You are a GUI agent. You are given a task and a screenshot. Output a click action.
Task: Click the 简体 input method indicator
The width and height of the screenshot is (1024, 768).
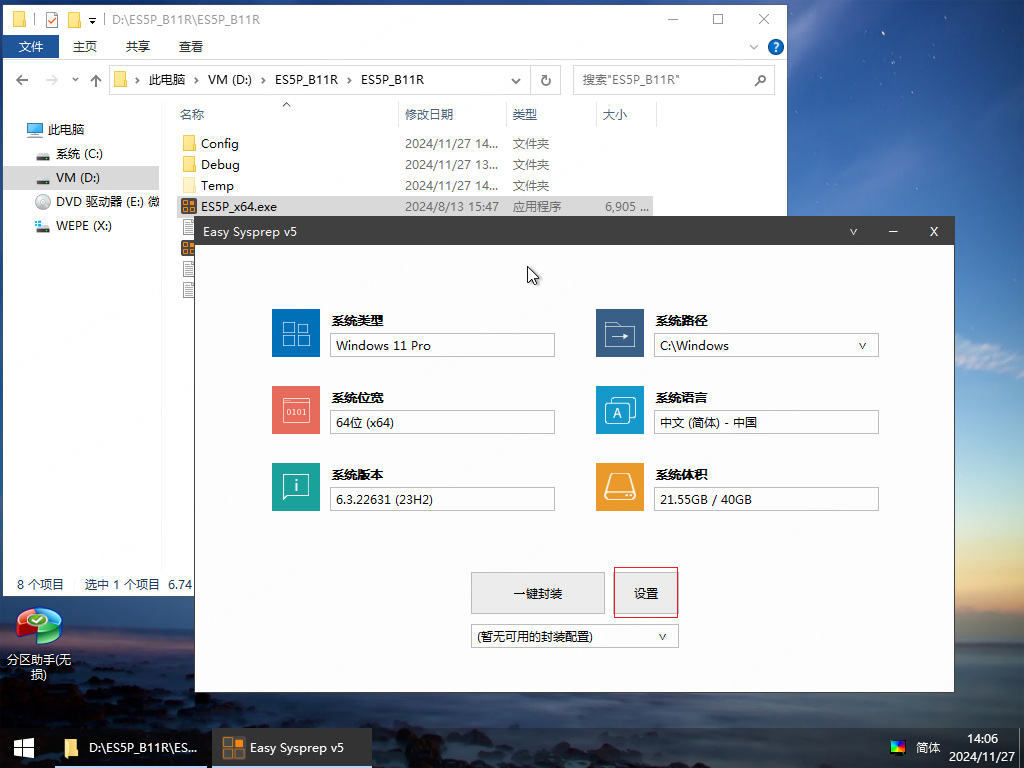[x=927, y=748]
